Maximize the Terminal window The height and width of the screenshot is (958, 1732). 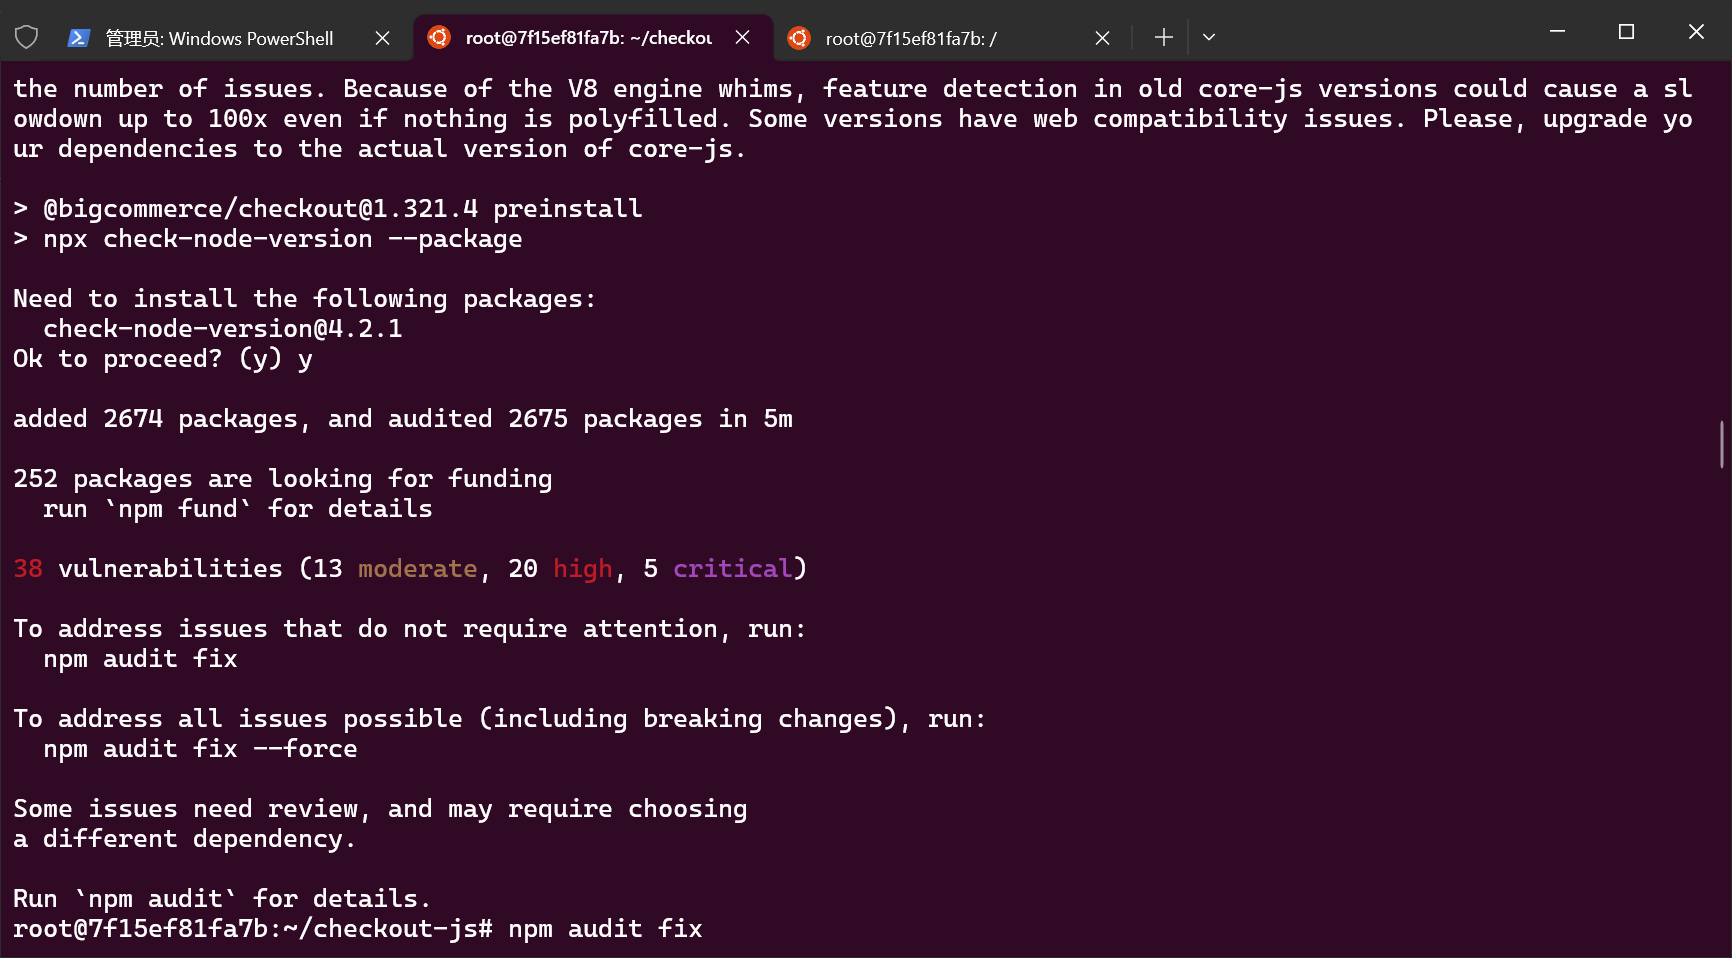1626,31
